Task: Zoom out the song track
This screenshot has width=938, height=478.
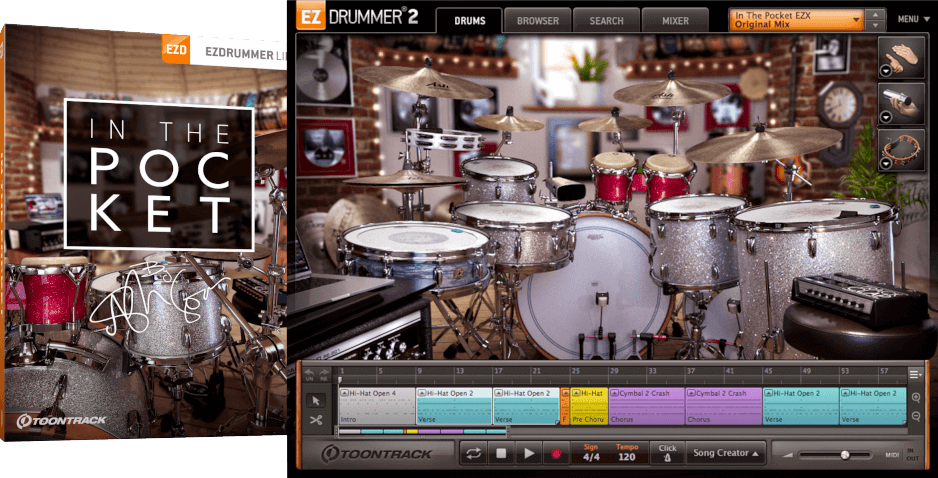Action: pyautogui.click(x=916, y=416)
